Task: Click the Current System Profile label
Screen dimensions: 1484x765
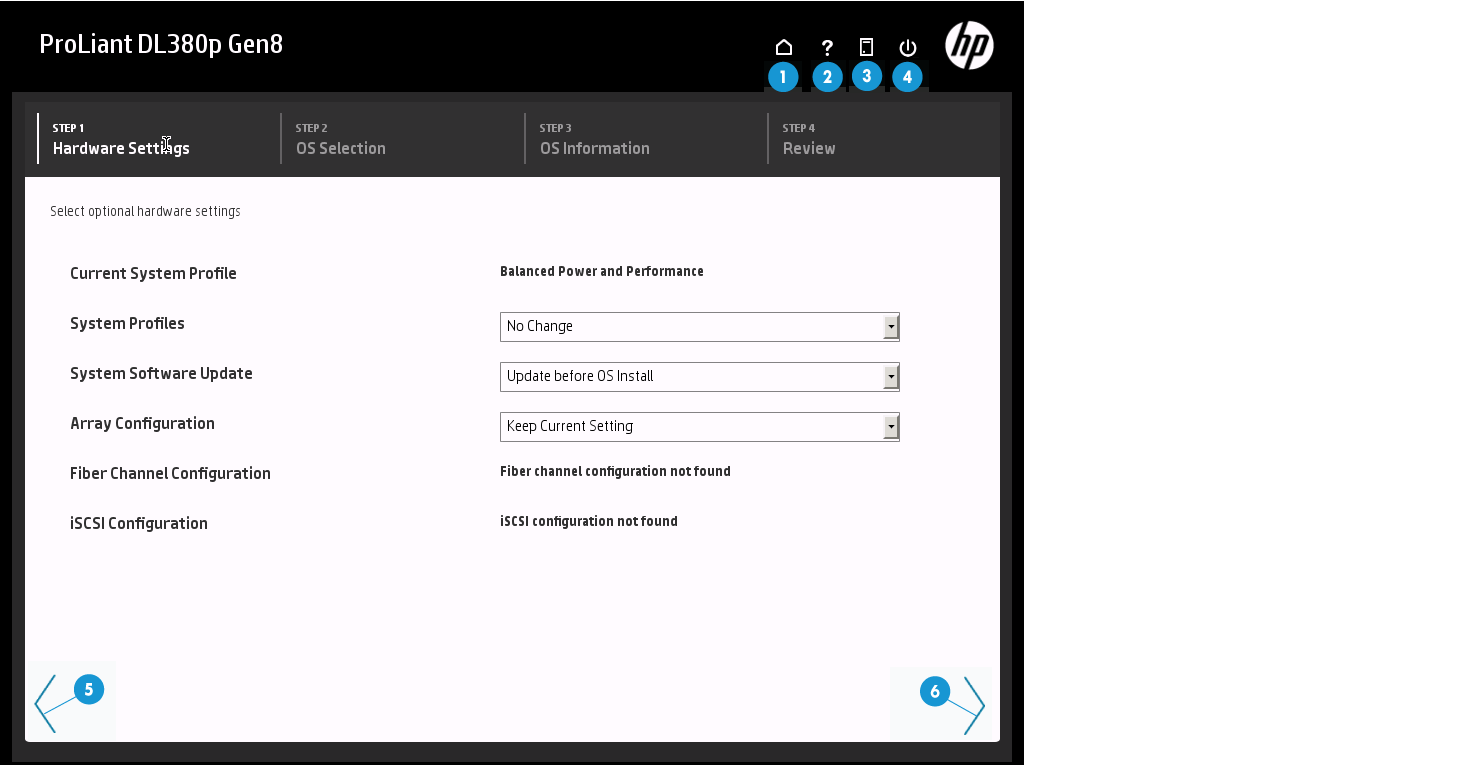Action: coord(153,273)
